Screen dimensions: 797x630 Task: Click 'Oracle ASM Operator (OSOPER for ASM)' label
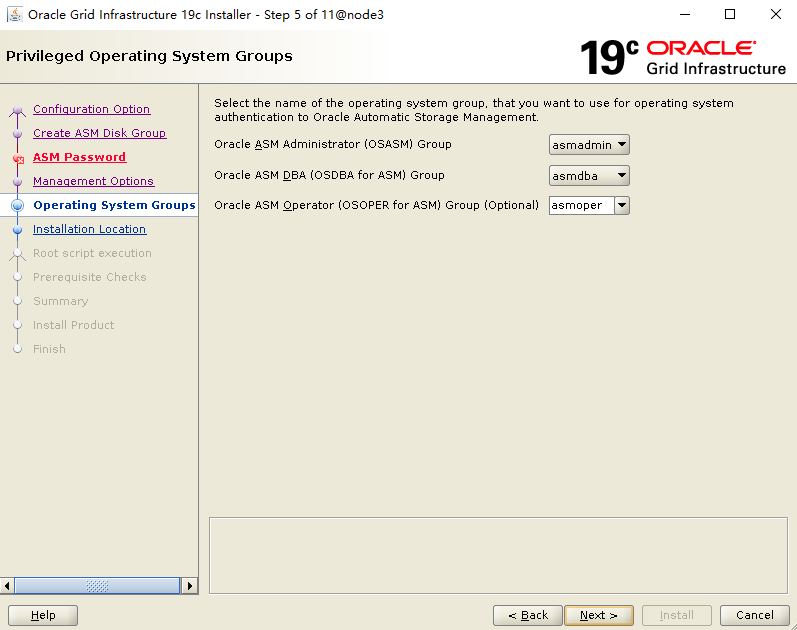click(x=377, y=205)
